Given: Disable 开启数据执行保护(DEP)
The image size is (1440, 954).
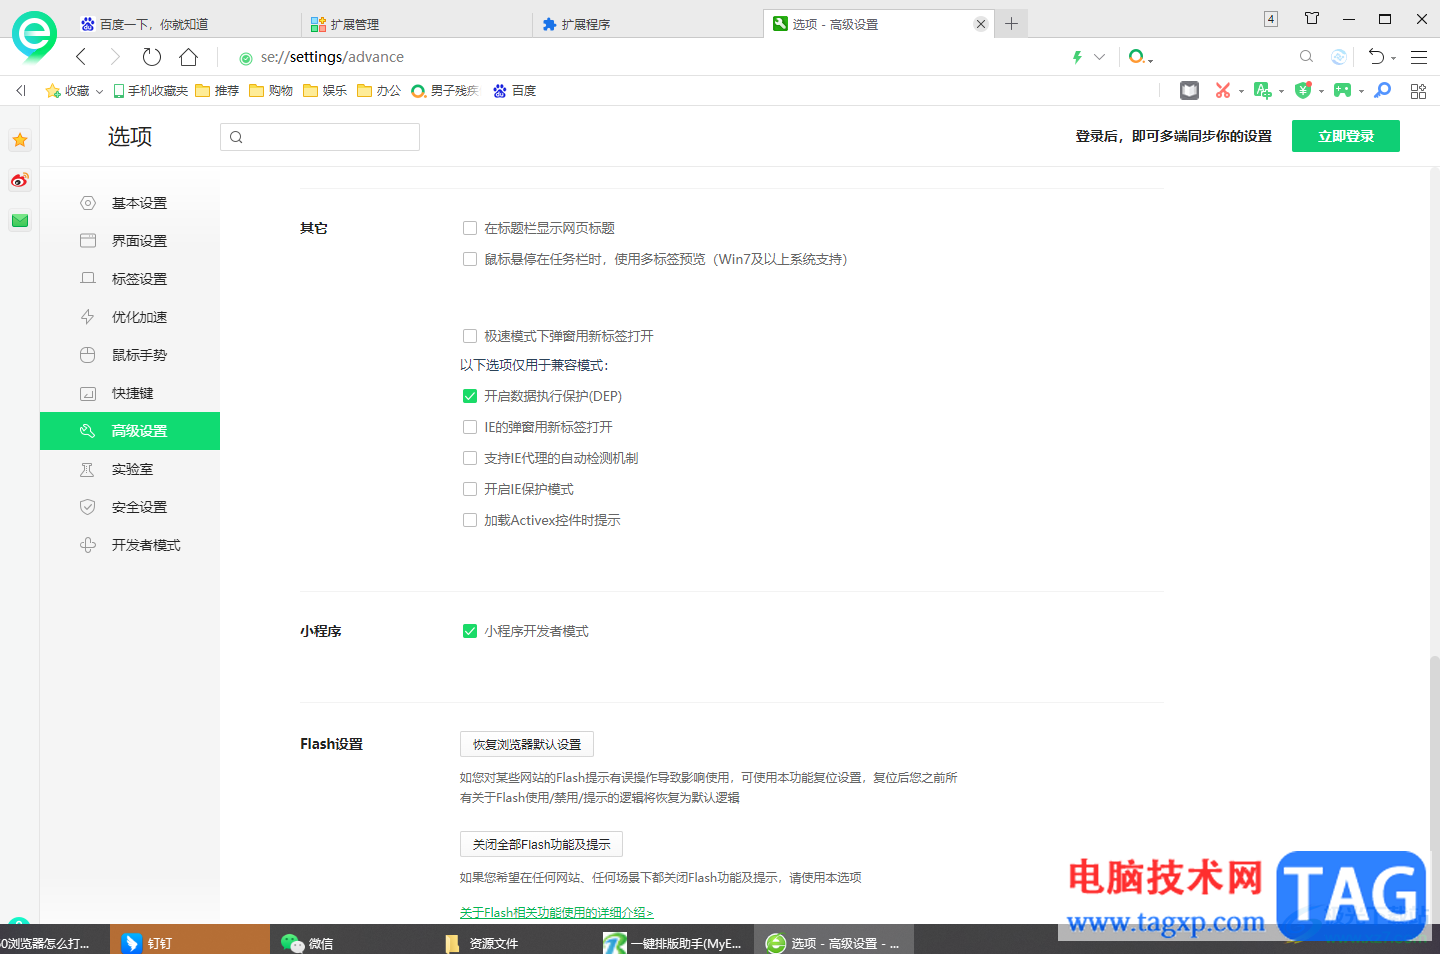Looking at the screenshot, I should click(x=470, y=396).
